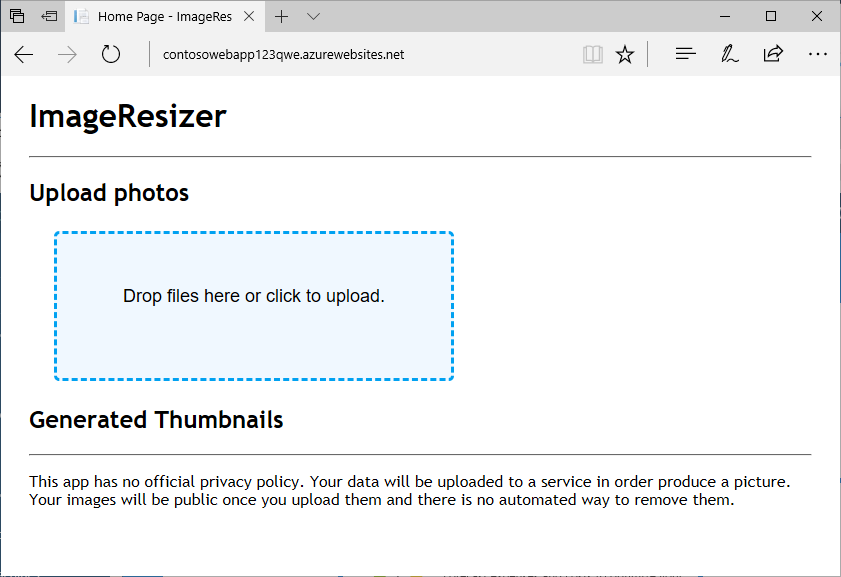841x577 pixels.
Task: Refresh the ImageResizer page
Action: pos(110,54)
